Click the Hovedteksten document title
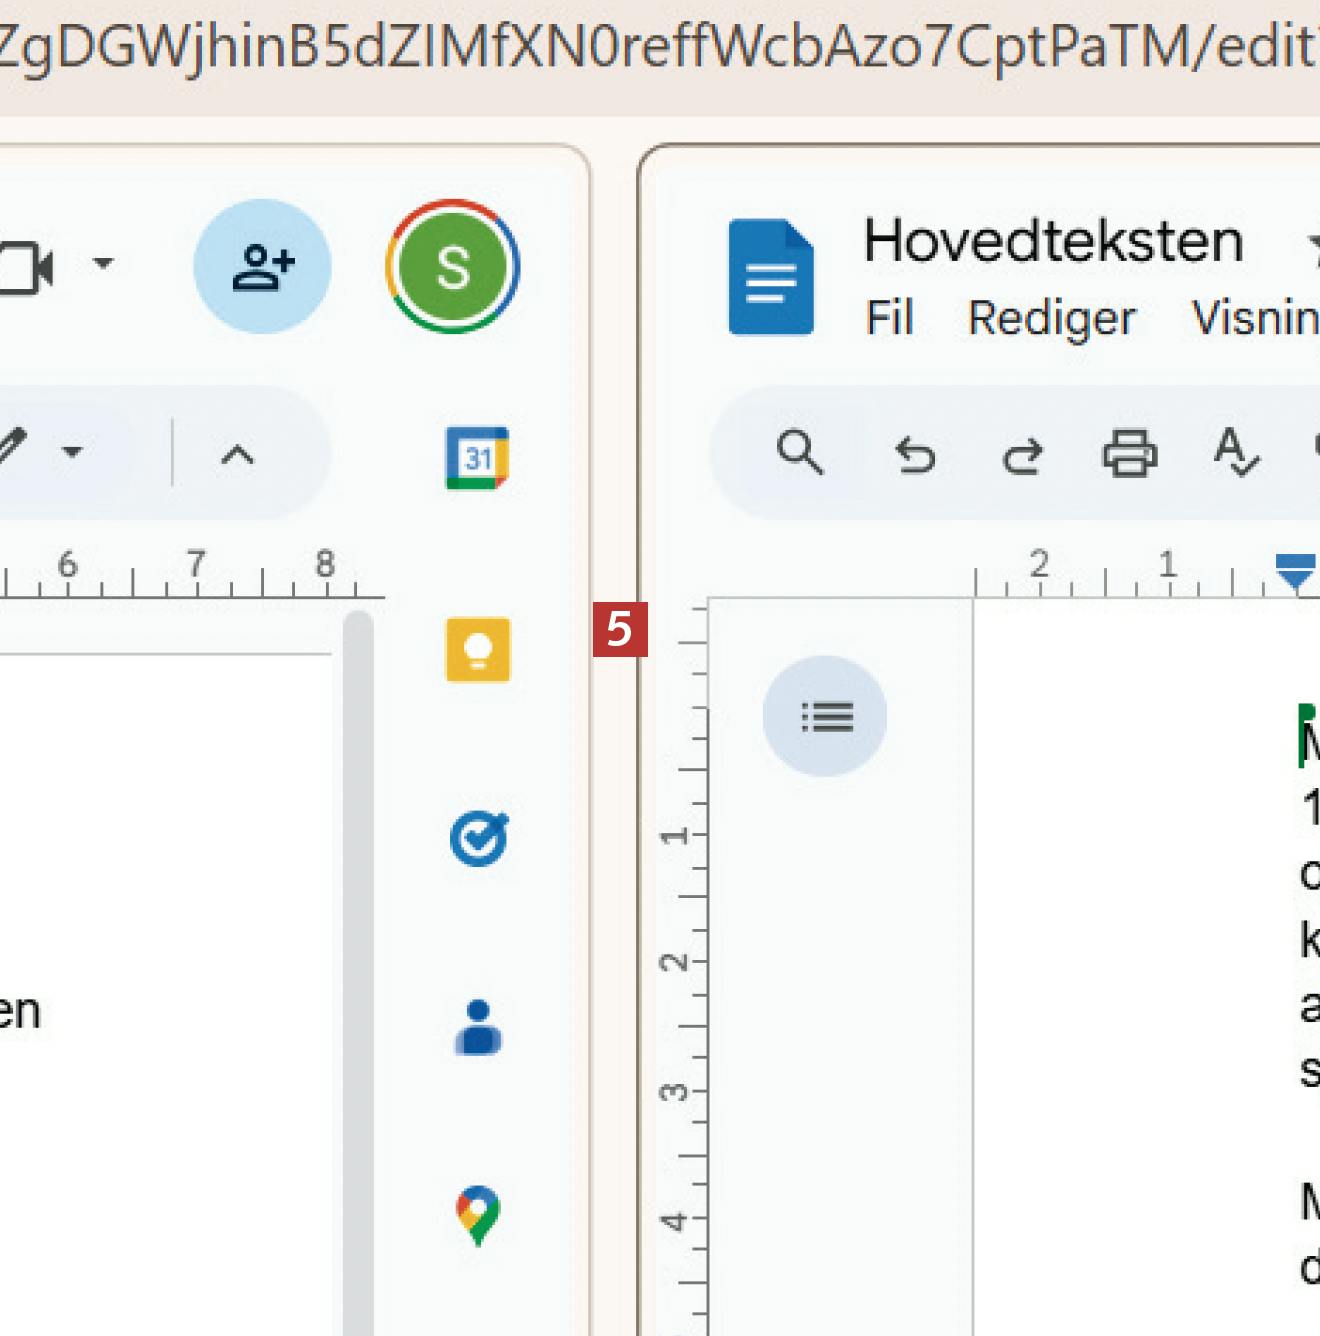1320x1336 pixels. [1053, 242]
